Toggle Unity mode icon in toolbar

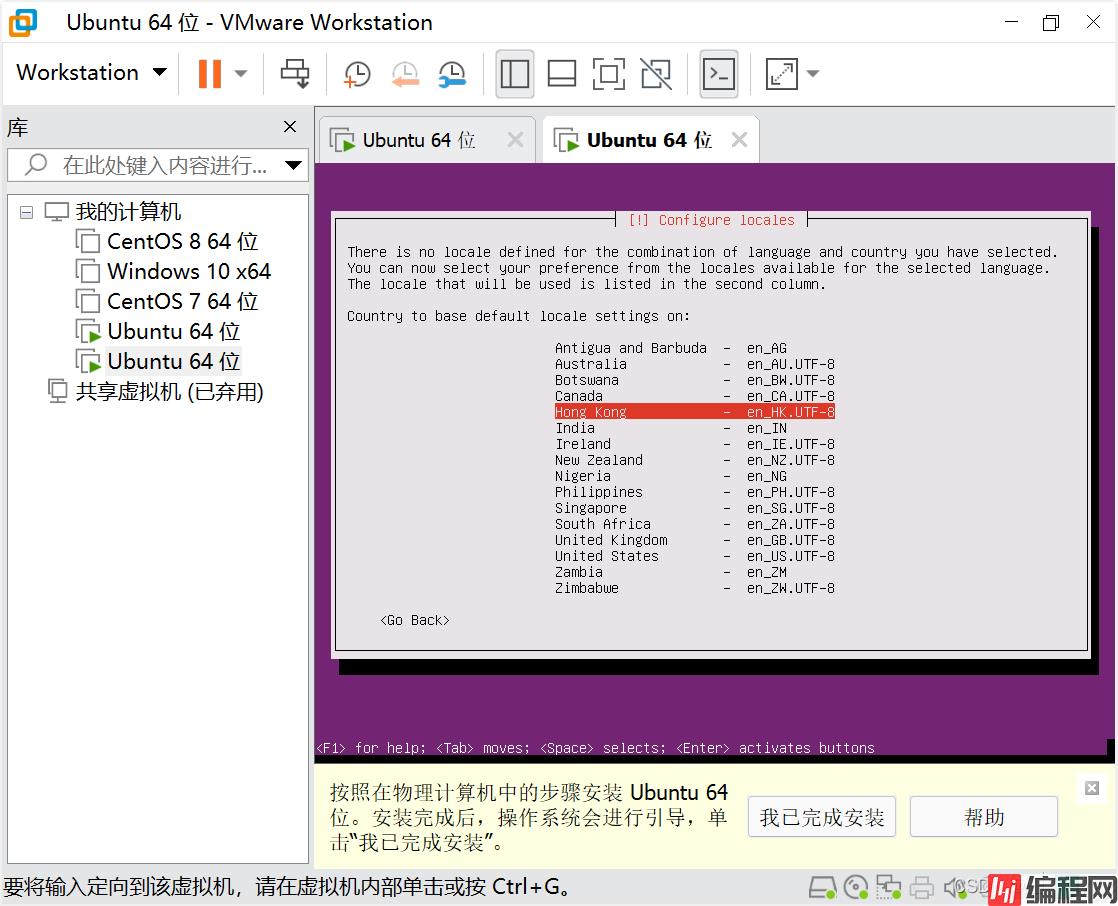656,73
